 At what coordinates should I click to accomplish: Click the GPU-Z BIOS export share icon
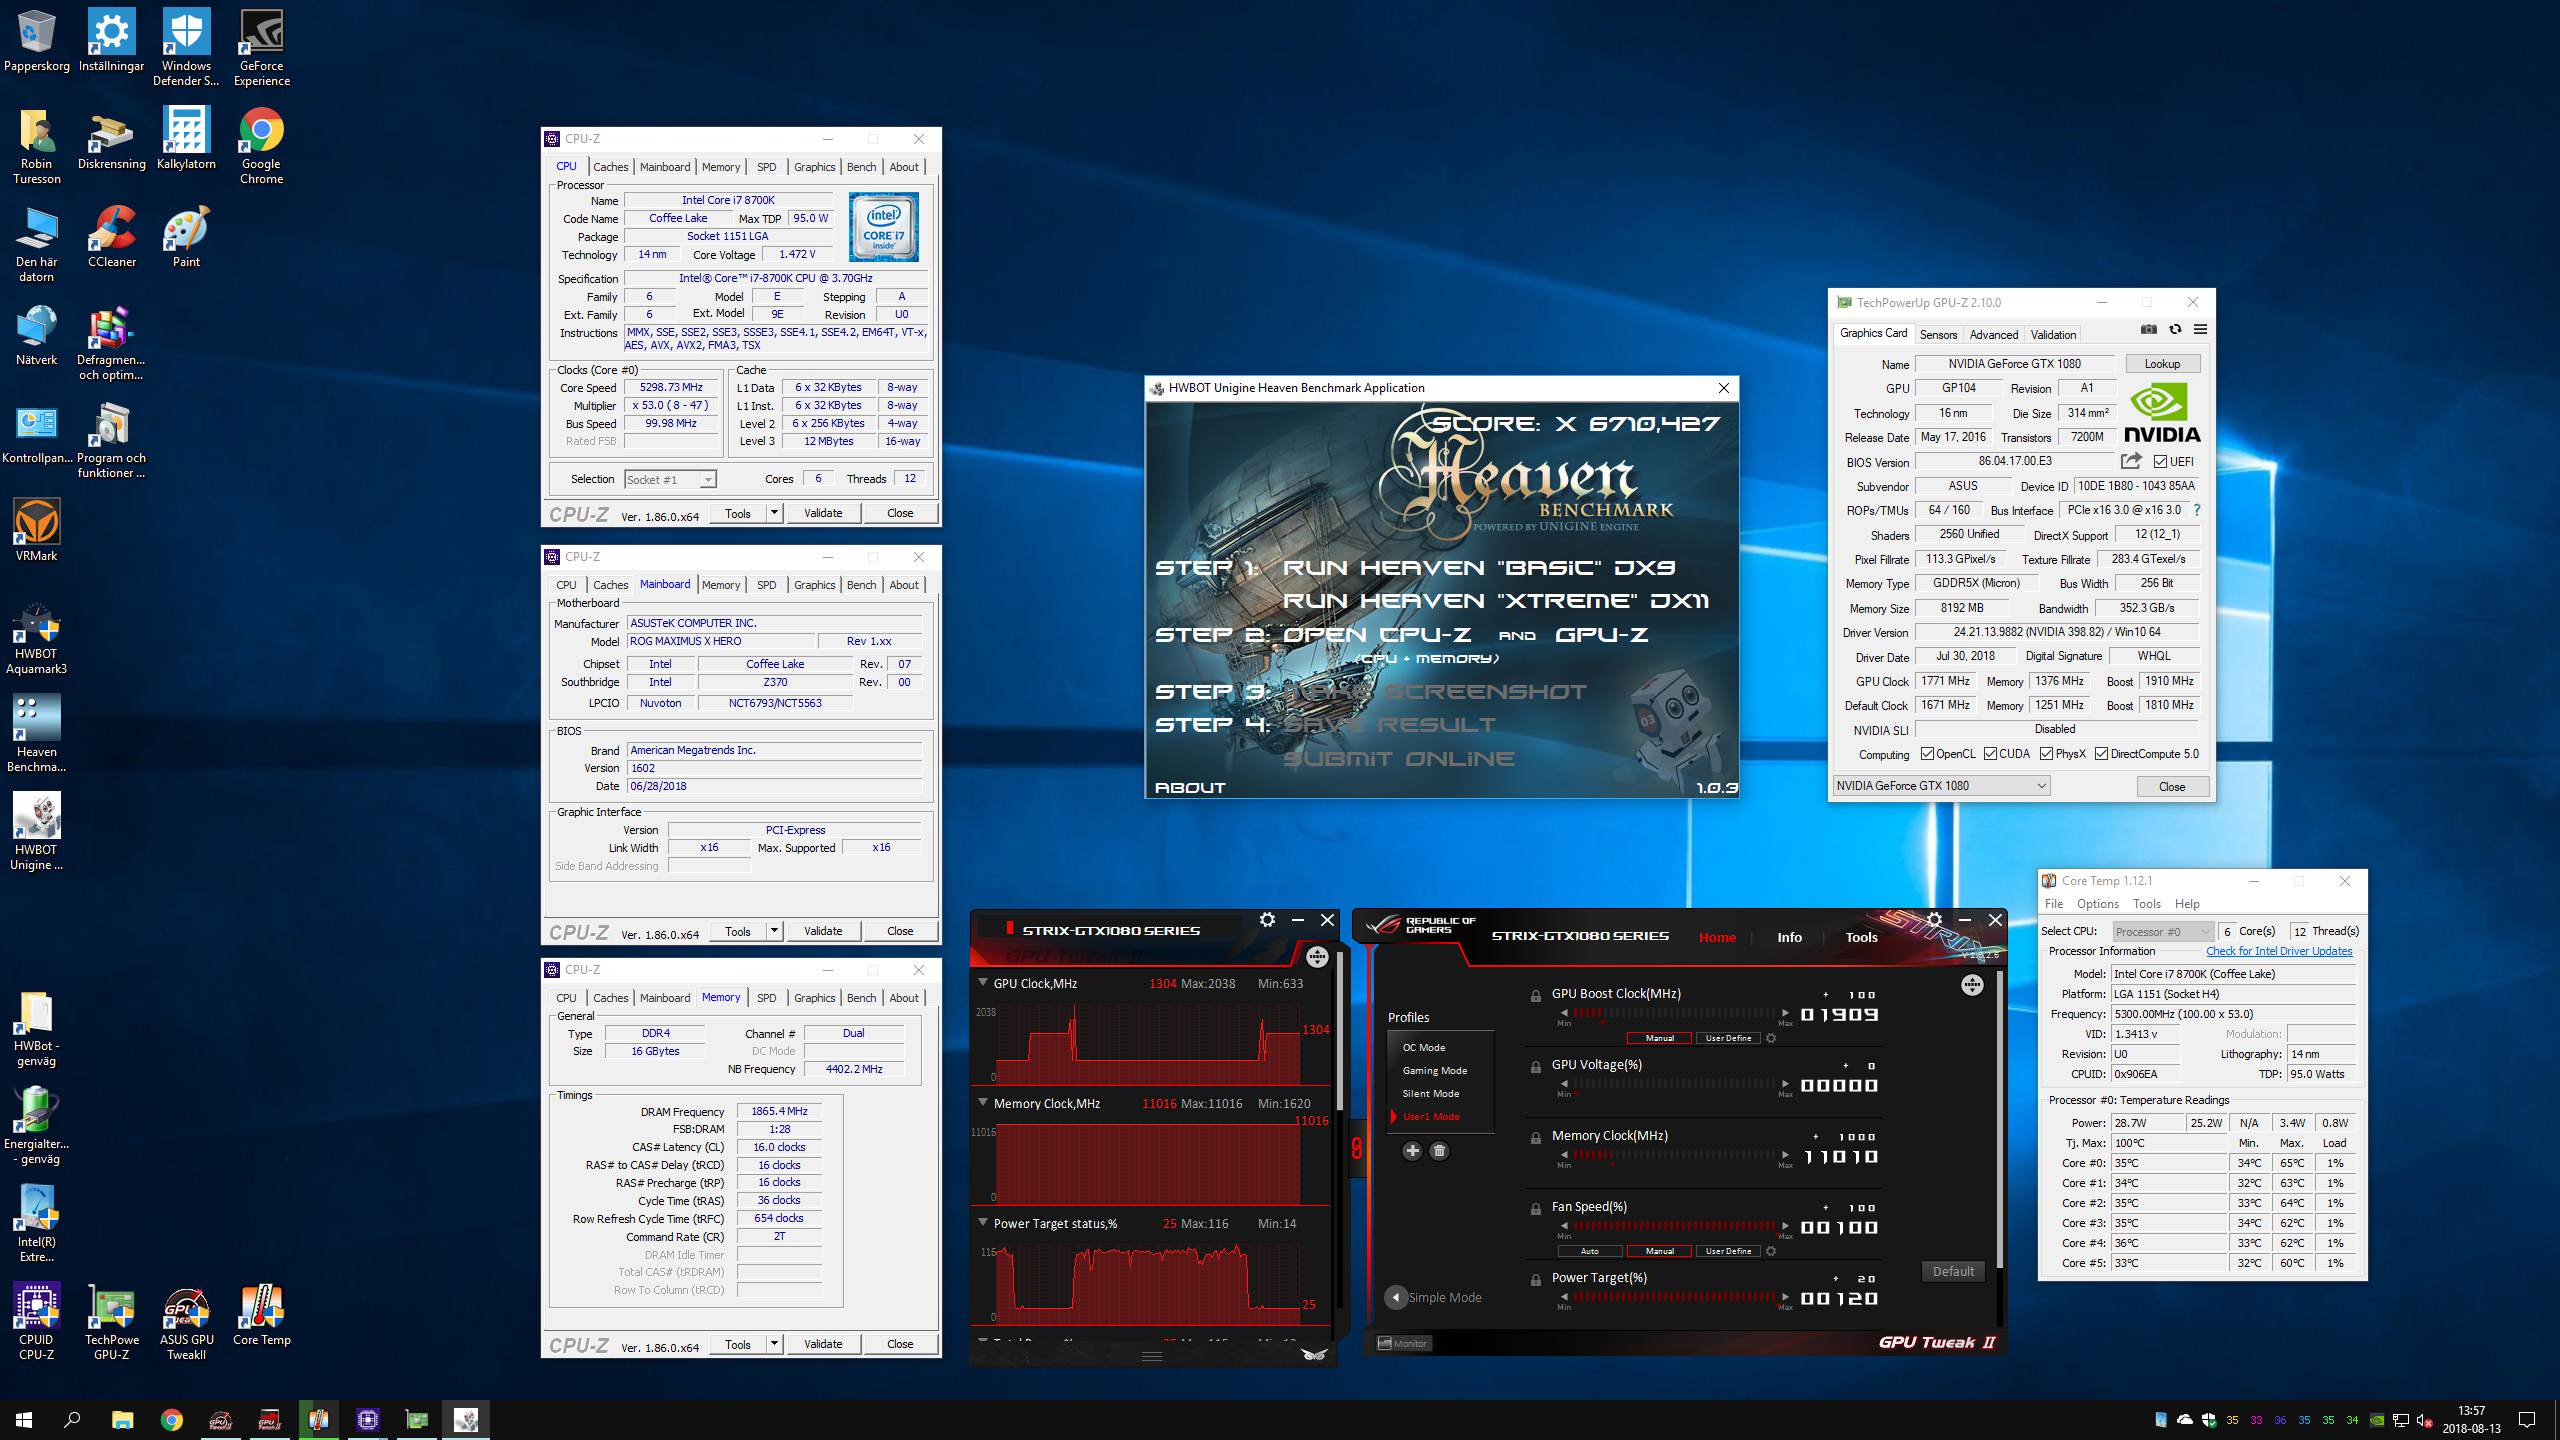2131,461
